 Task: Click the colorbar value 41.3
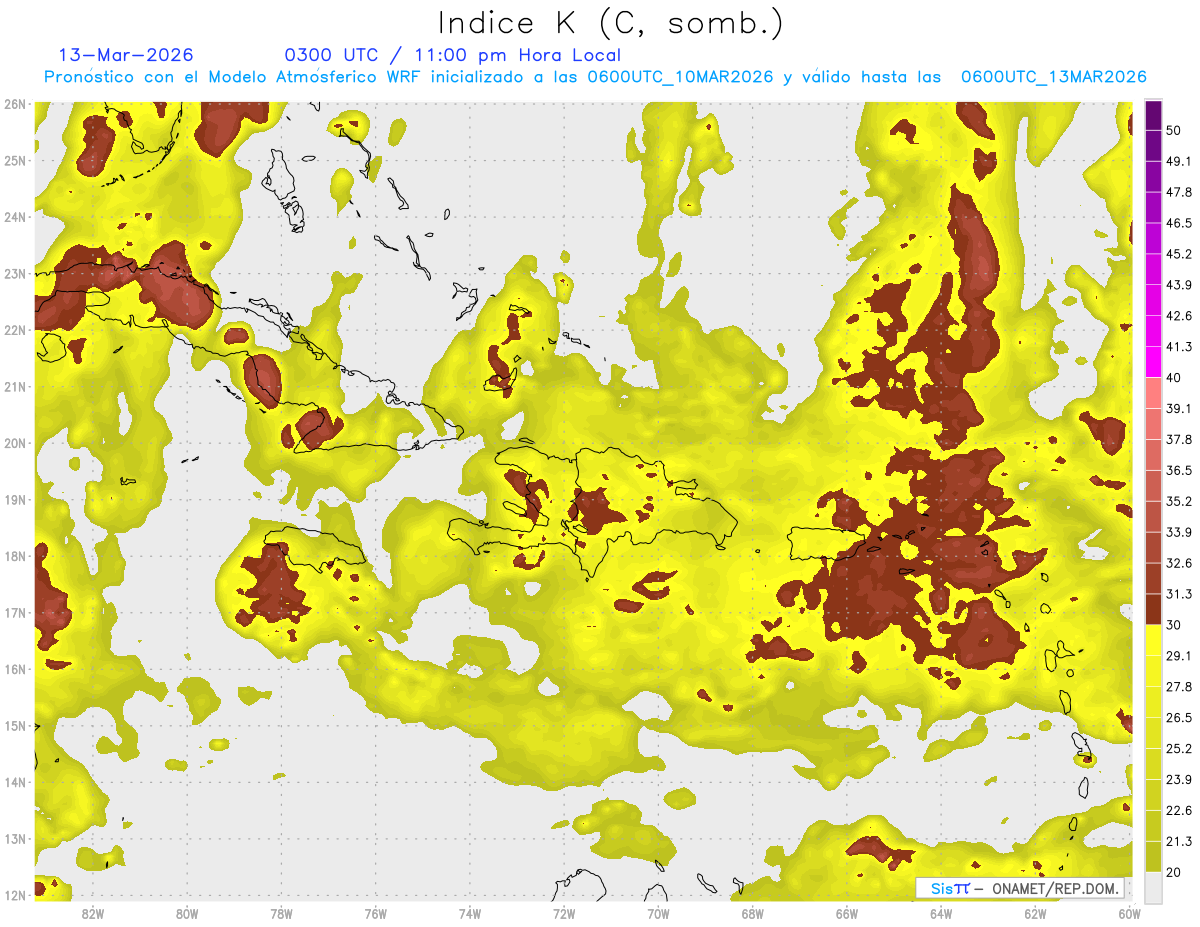[1178, 347]
